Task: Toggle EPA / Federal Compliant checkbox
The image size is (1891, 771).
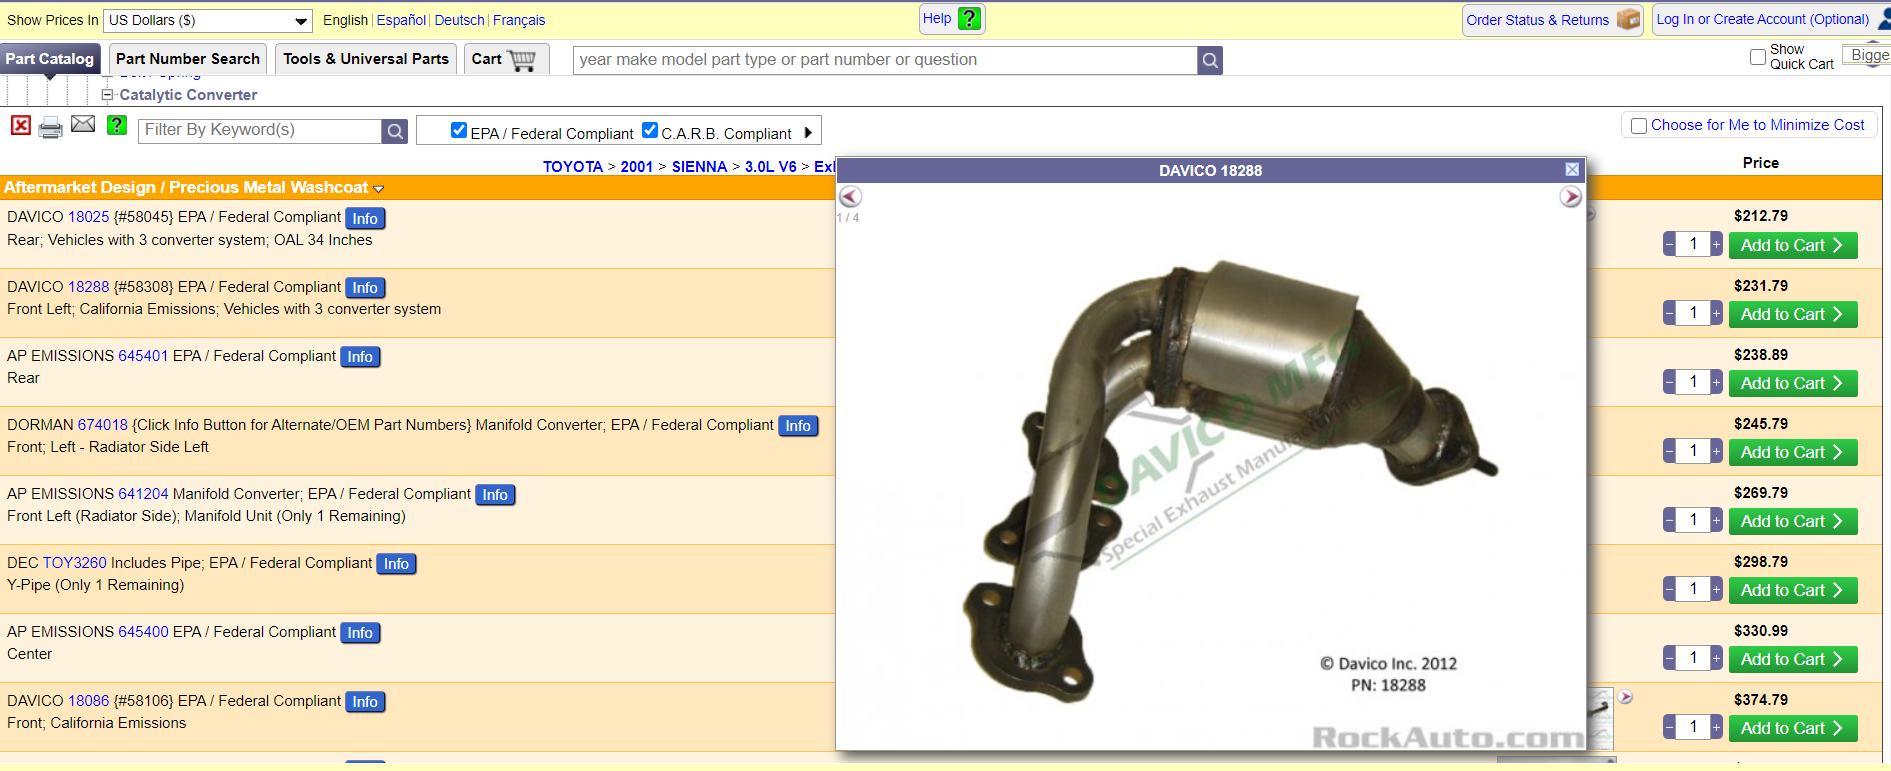Action: (459, 130)
